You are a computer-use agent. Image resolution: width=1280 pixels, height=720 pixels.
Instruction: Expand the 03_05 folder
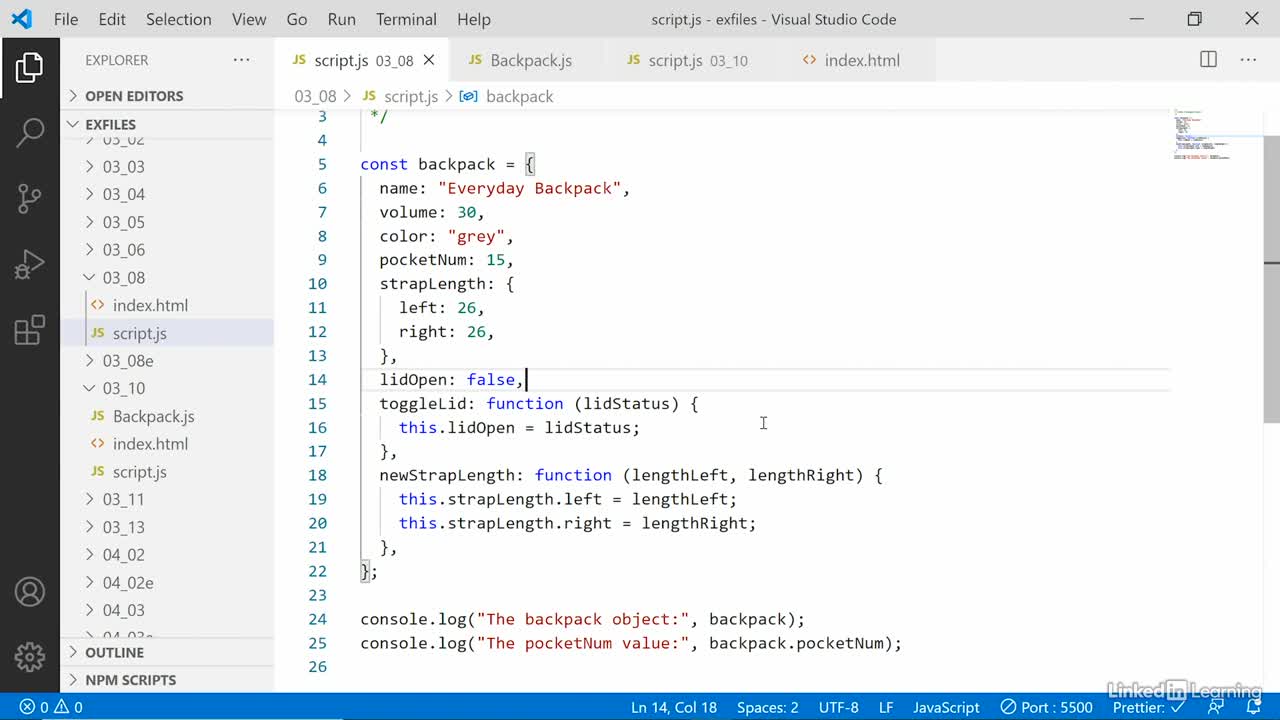(x=123, y=222)
